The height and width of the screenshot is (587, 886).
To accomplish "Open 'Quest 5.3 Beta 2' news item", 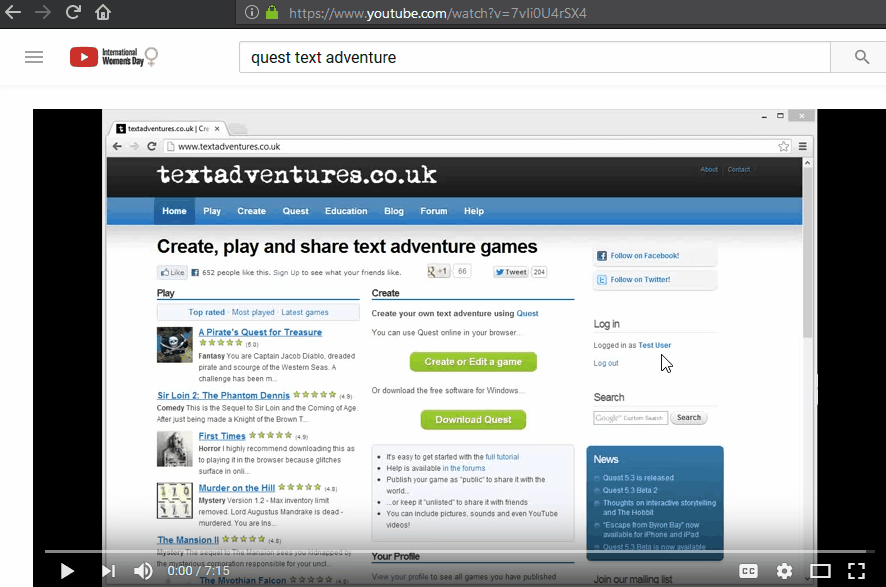I will coord(630,490).
